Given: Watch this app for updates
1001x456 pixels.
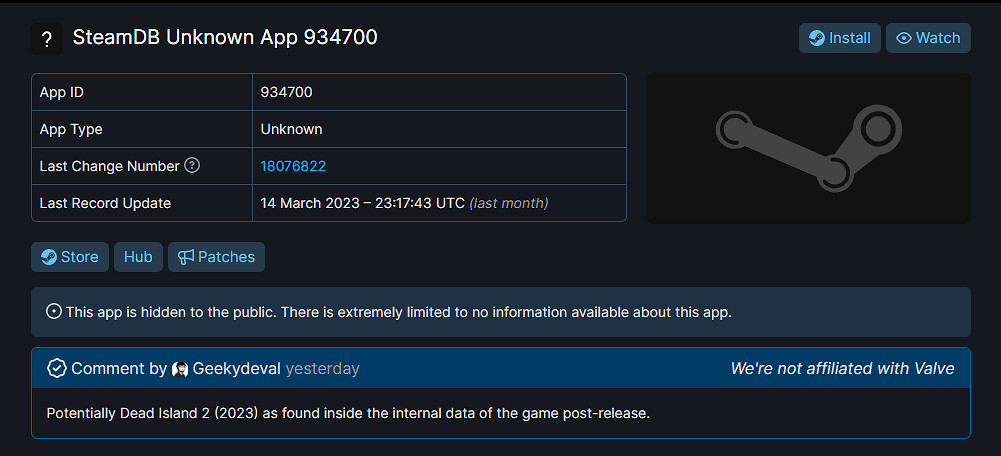Looking at the screenshot, I should click(x=928, y=38).
